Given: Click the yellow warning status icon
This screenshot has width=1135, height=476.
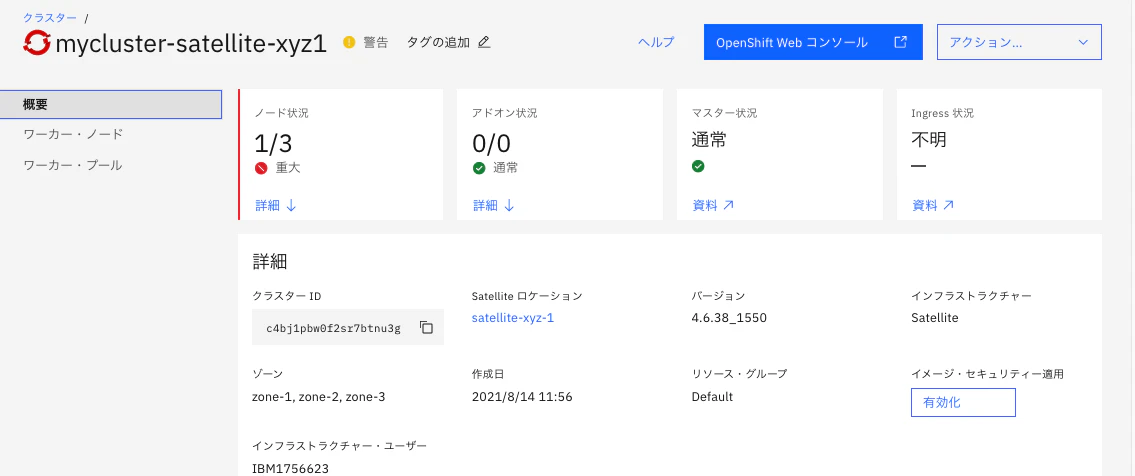Looking at the screenshot, I should 349,42.
